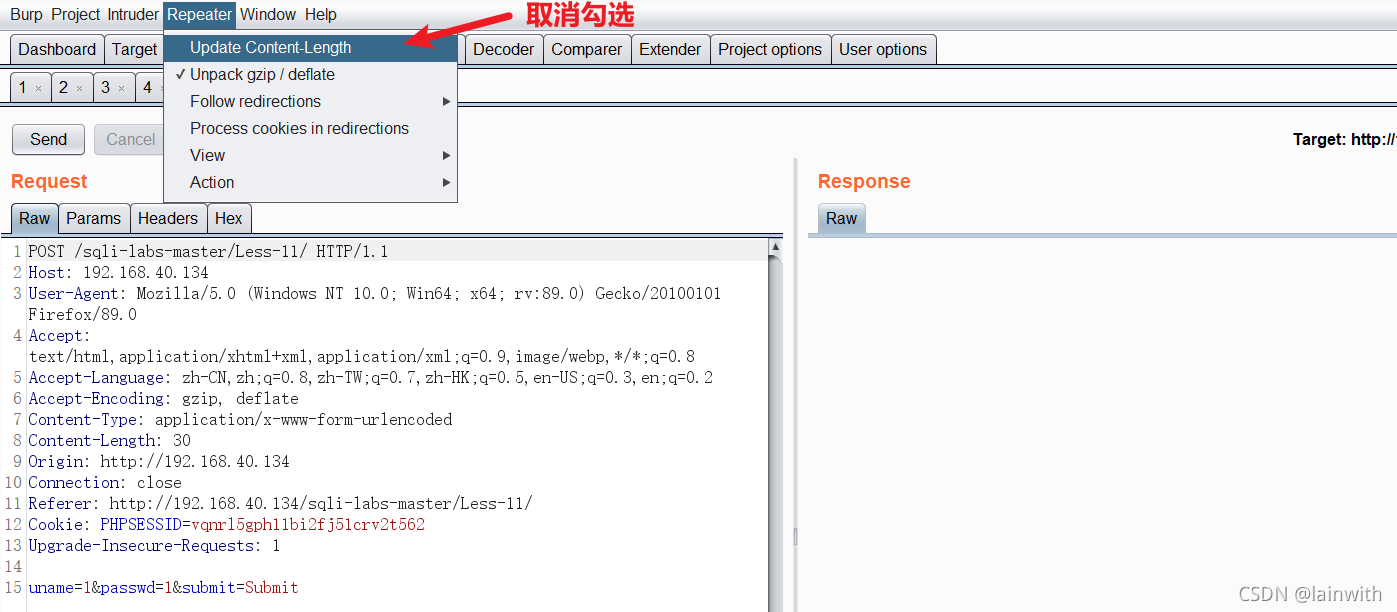The image size is (1397, 612).
Task: Click the Firefox/89.0 continuation line
Action: coord(82,315)
